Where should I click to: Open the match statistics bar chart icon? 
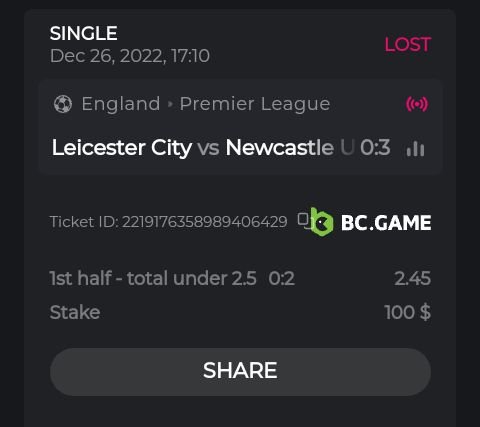click(415, 148)
